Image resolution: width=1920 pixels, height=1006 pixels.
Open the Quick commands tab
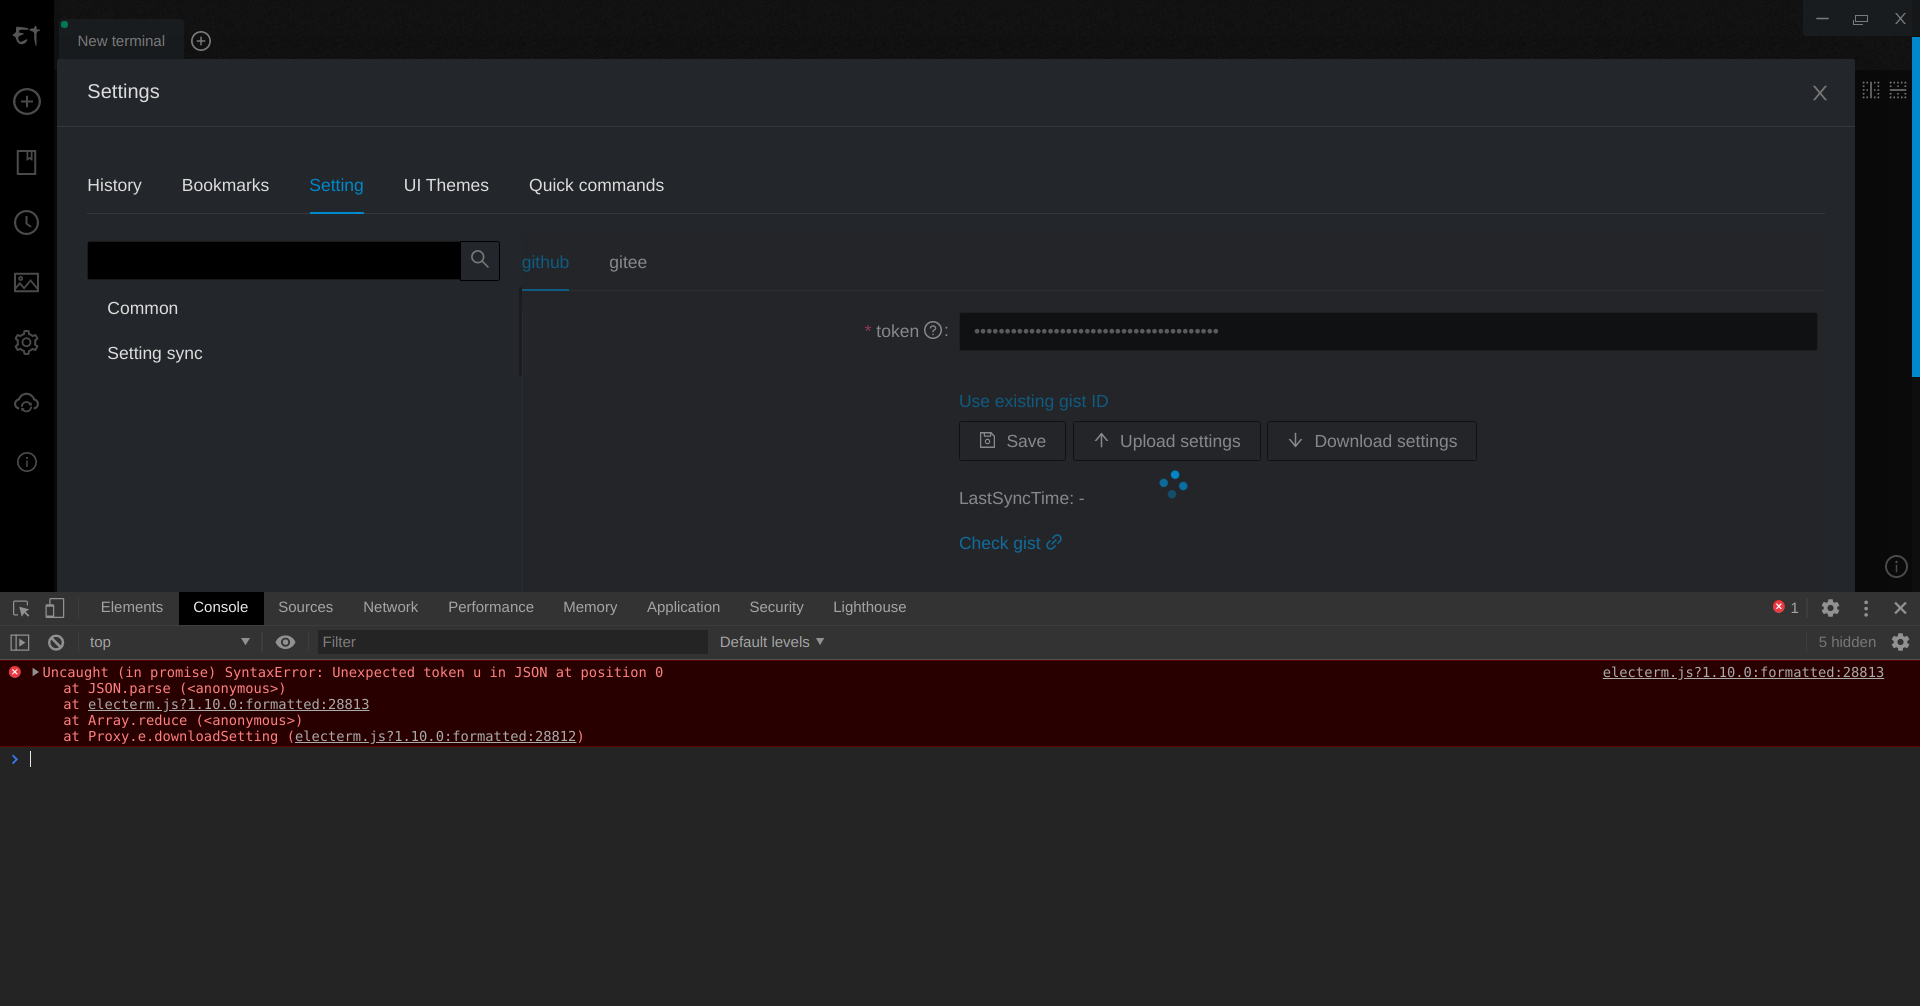coord(596,186)
